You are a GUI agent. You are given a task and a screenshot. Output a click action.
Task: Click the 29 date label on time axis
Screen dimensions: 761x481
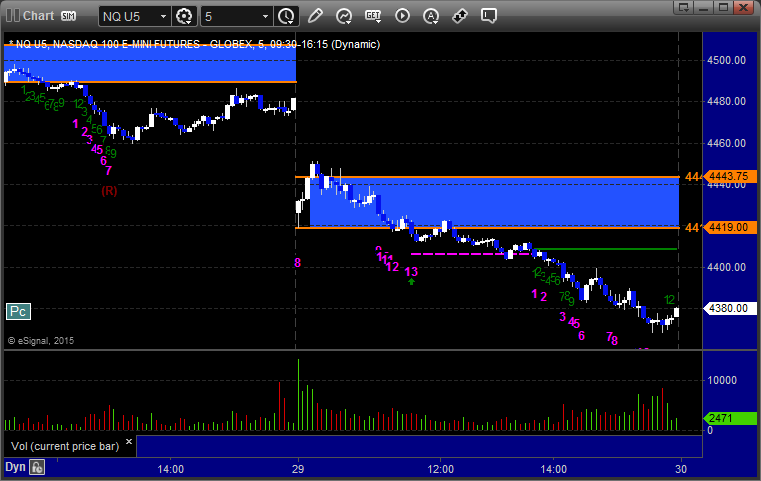pyautogui.click(x=298, y=469)
